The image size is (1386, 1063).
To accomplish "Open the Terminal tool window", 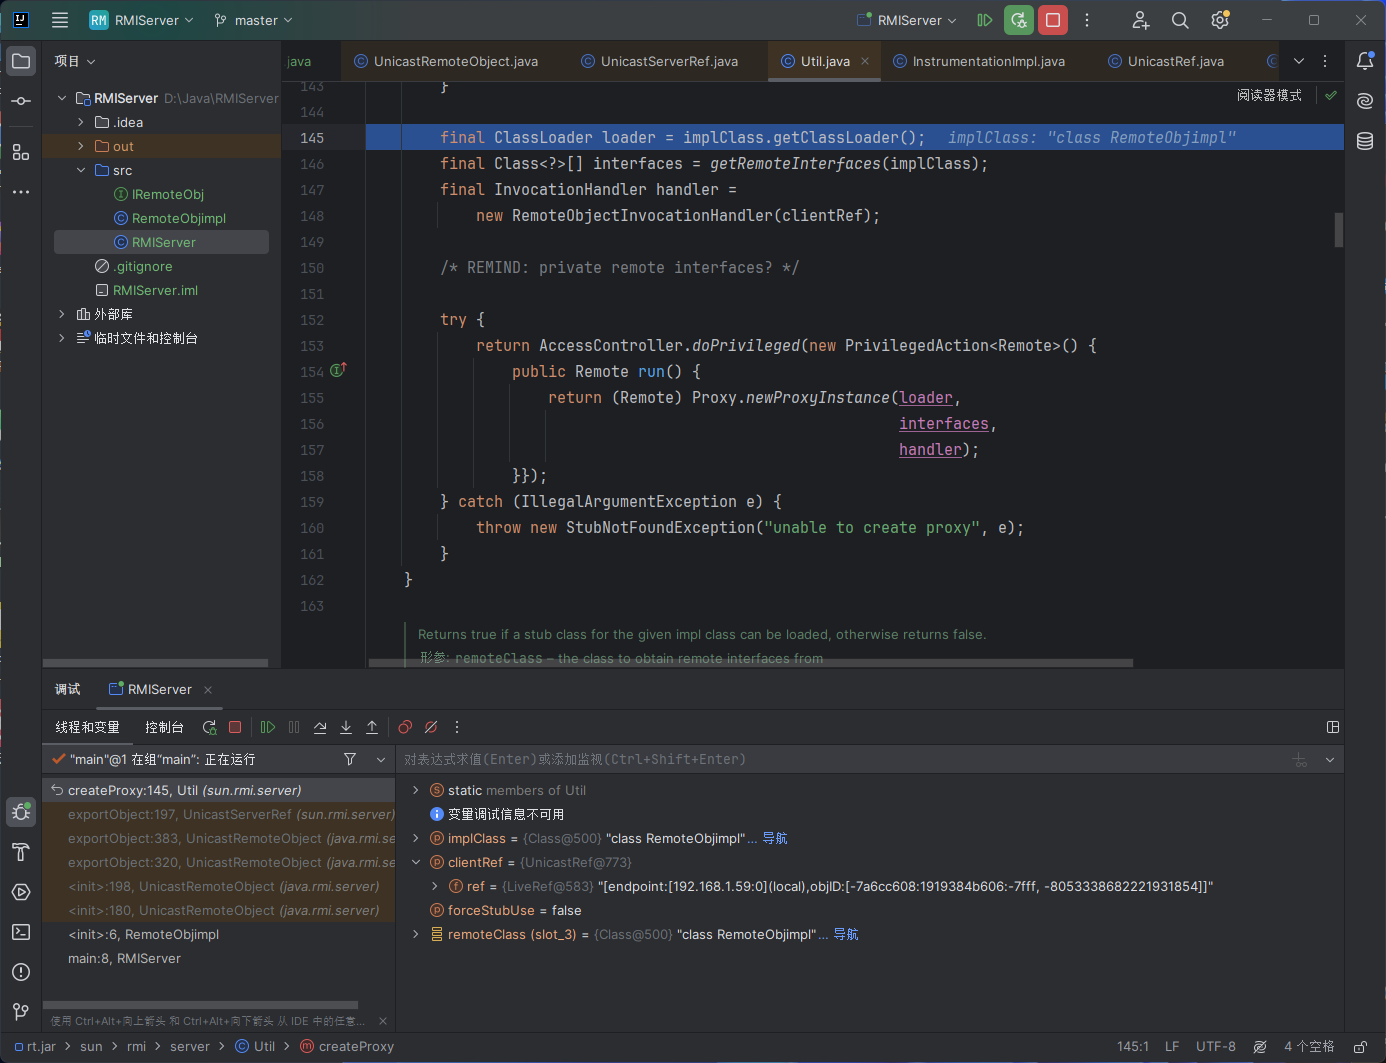I will (x=21, y=932).
